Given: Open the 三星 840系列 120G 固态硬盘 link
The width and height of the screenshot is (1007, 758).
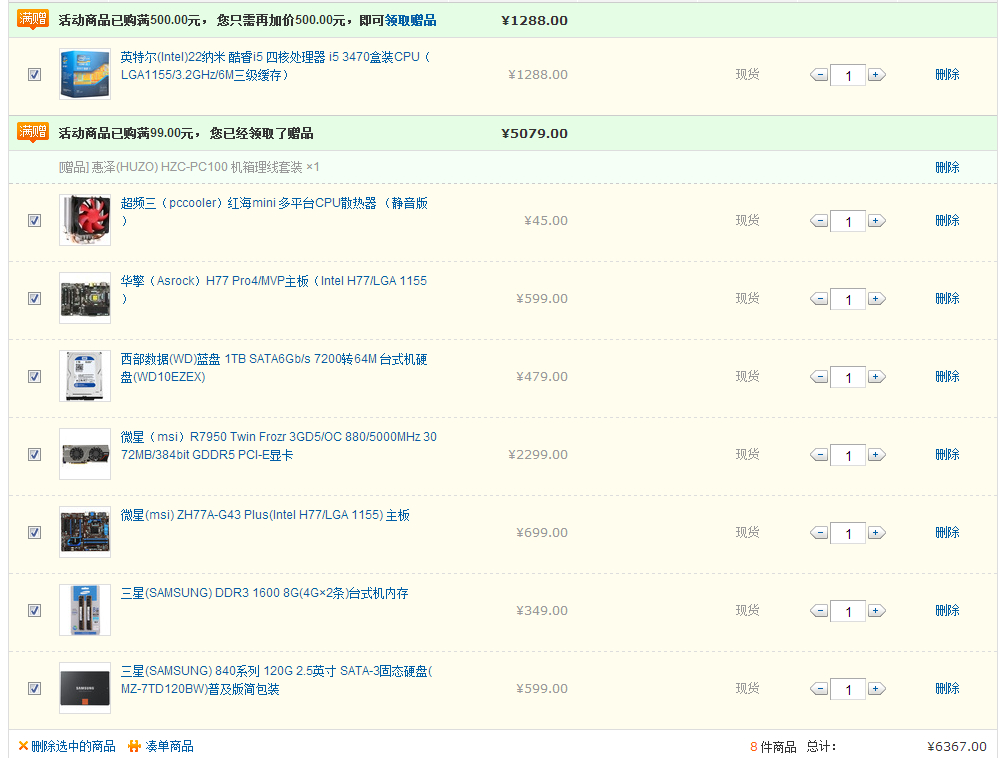Looking at the screenshot, I should (277, 680).
